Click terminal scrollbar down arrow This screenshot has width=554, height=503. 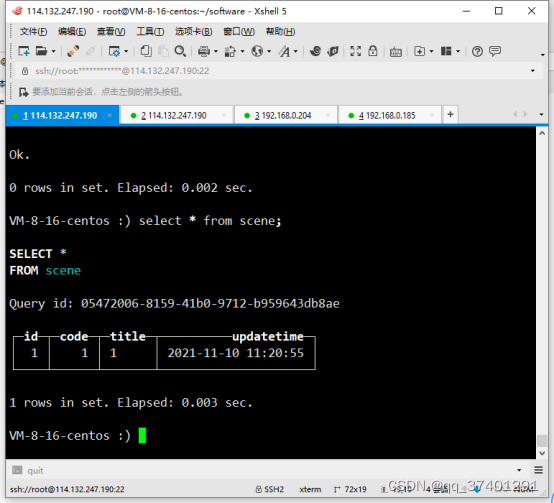542,453
